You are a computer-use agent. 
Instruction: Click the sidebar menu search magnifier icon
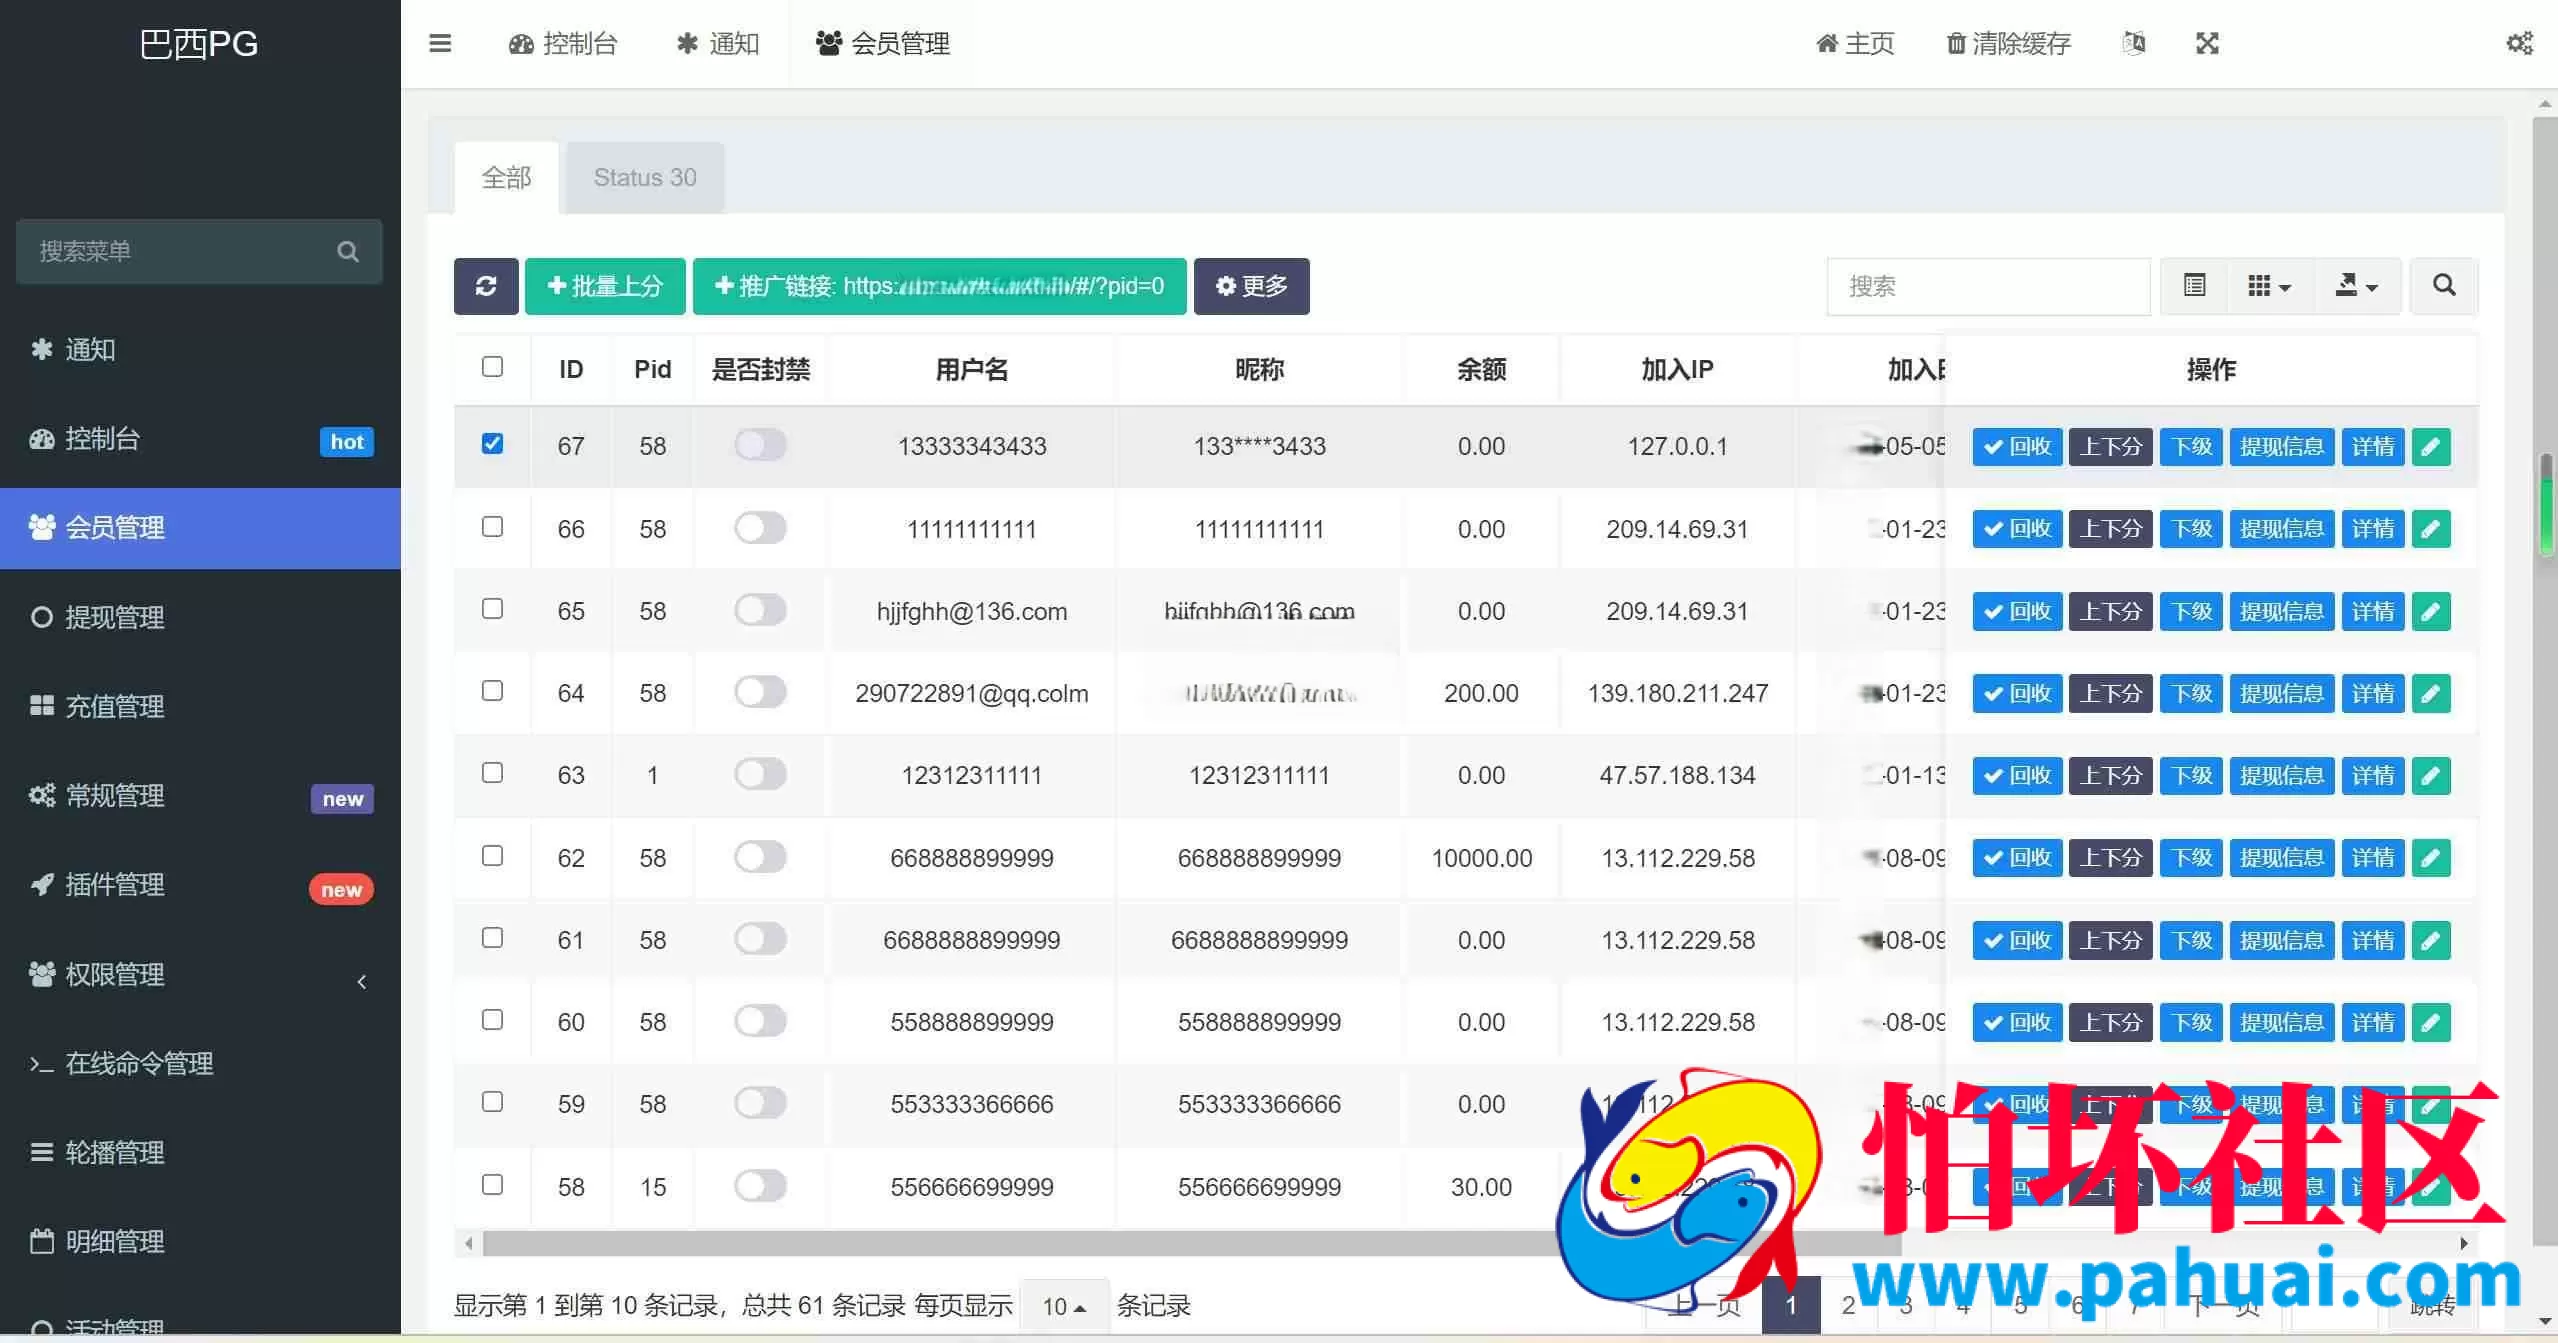tap(347, 252)
